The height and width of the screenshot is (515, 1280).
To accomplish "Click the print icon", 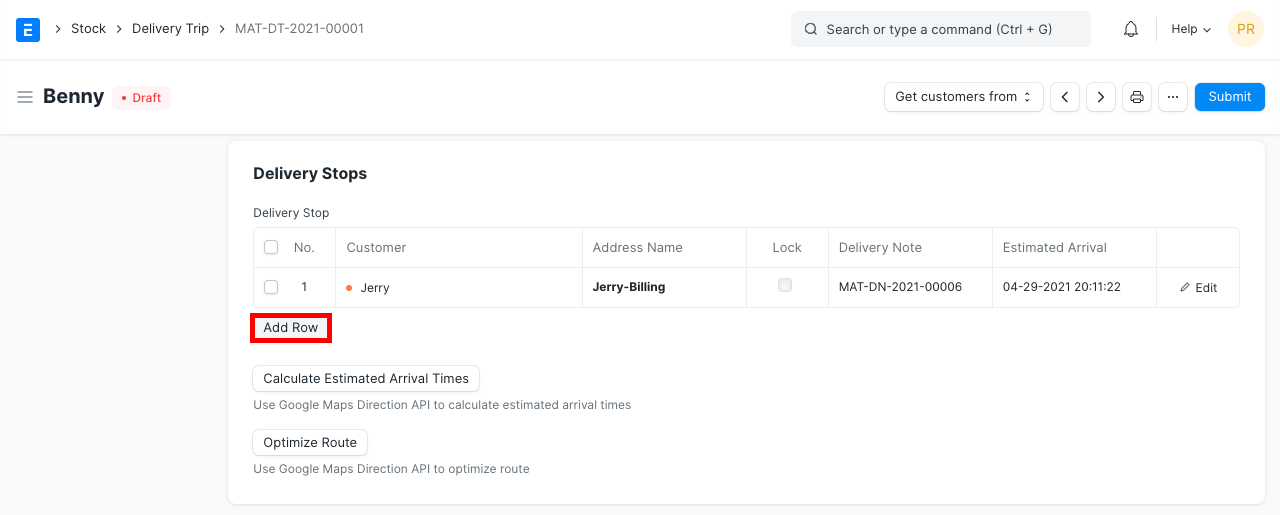I will point(1137,97).
